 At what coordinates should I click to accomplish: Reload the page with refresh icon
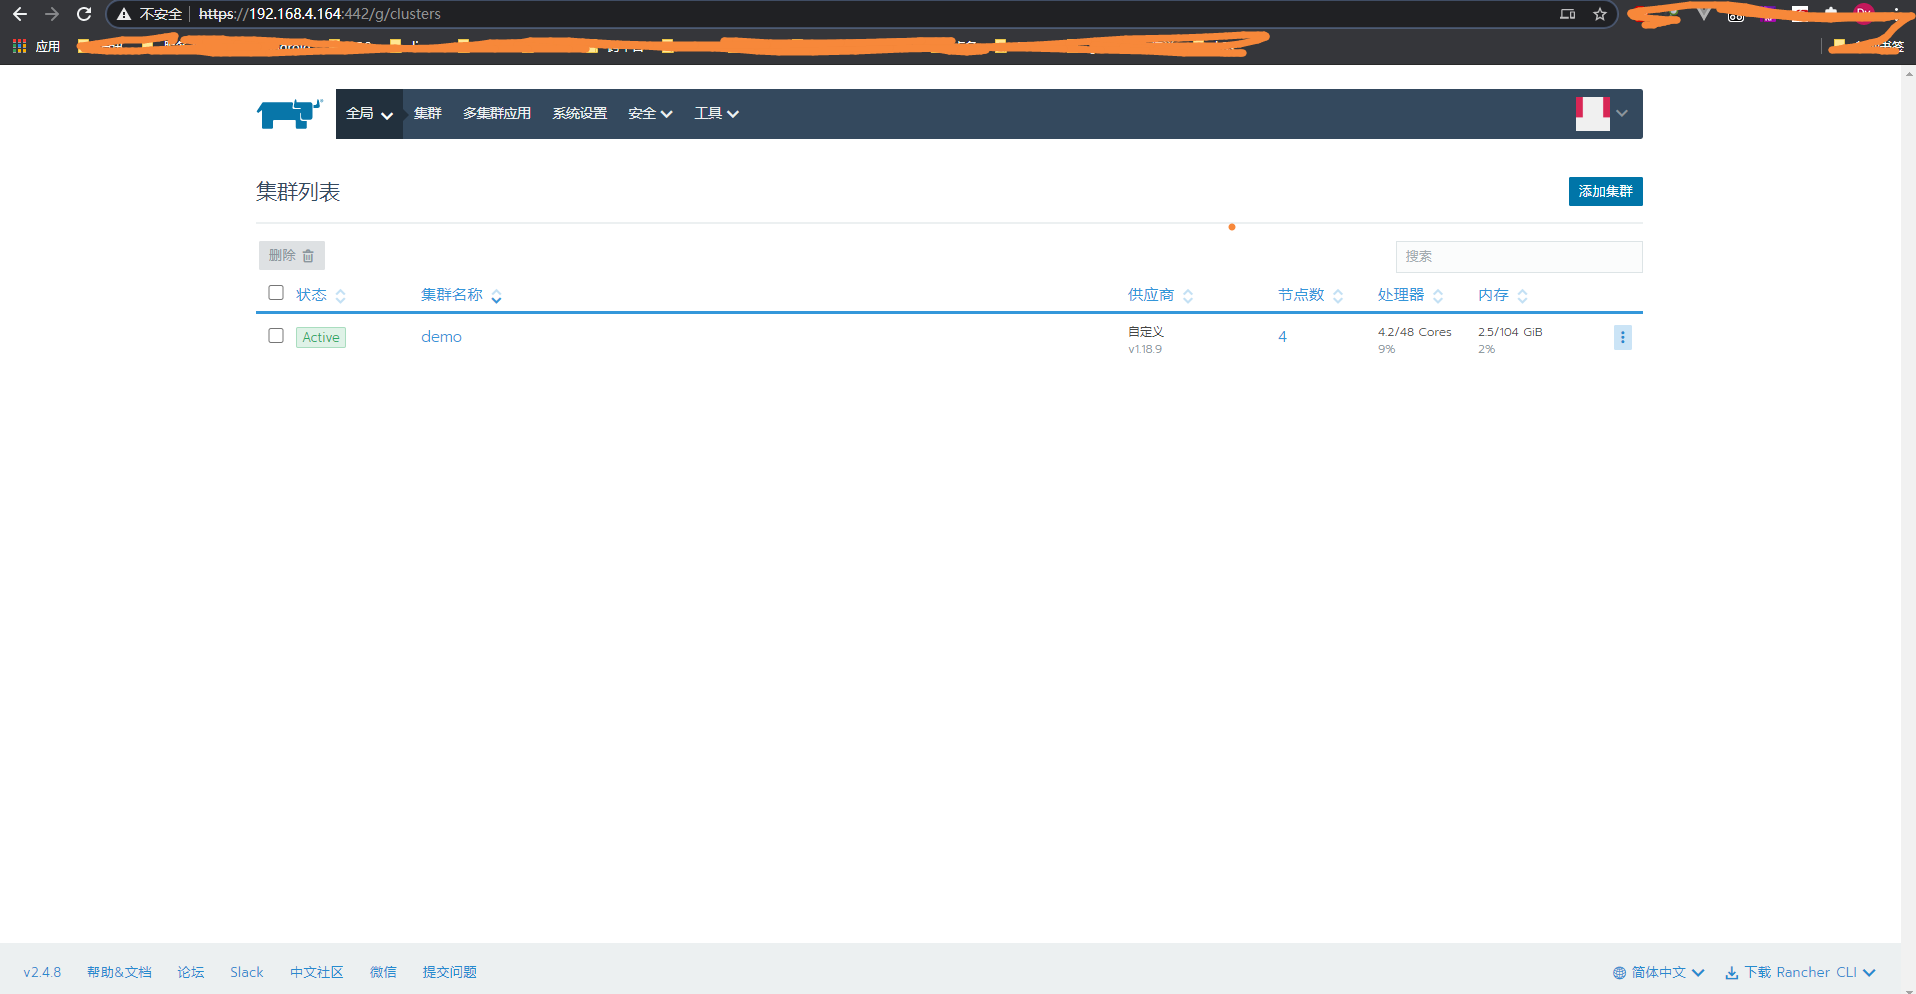[x=84, y=14]
